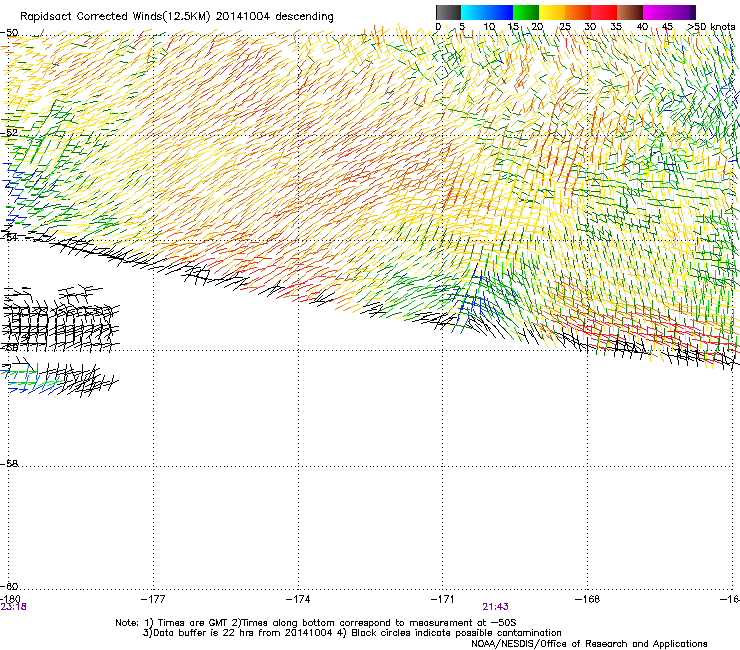Click the gray 0-5 knots color swatch
Viewport: 740px width, 650px height.
click(x=448, y=12)
